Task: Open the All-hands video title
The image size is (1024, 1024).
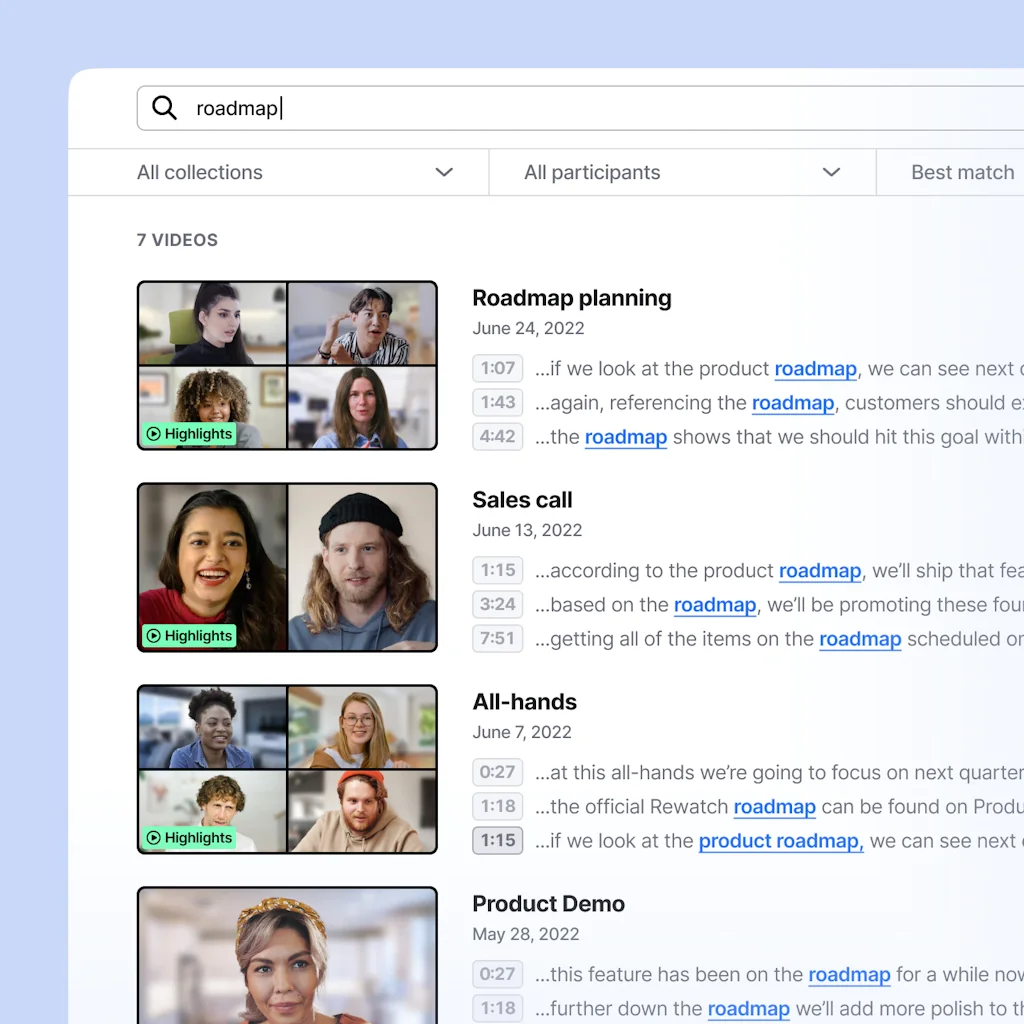Action: click(x=524, y=702)
